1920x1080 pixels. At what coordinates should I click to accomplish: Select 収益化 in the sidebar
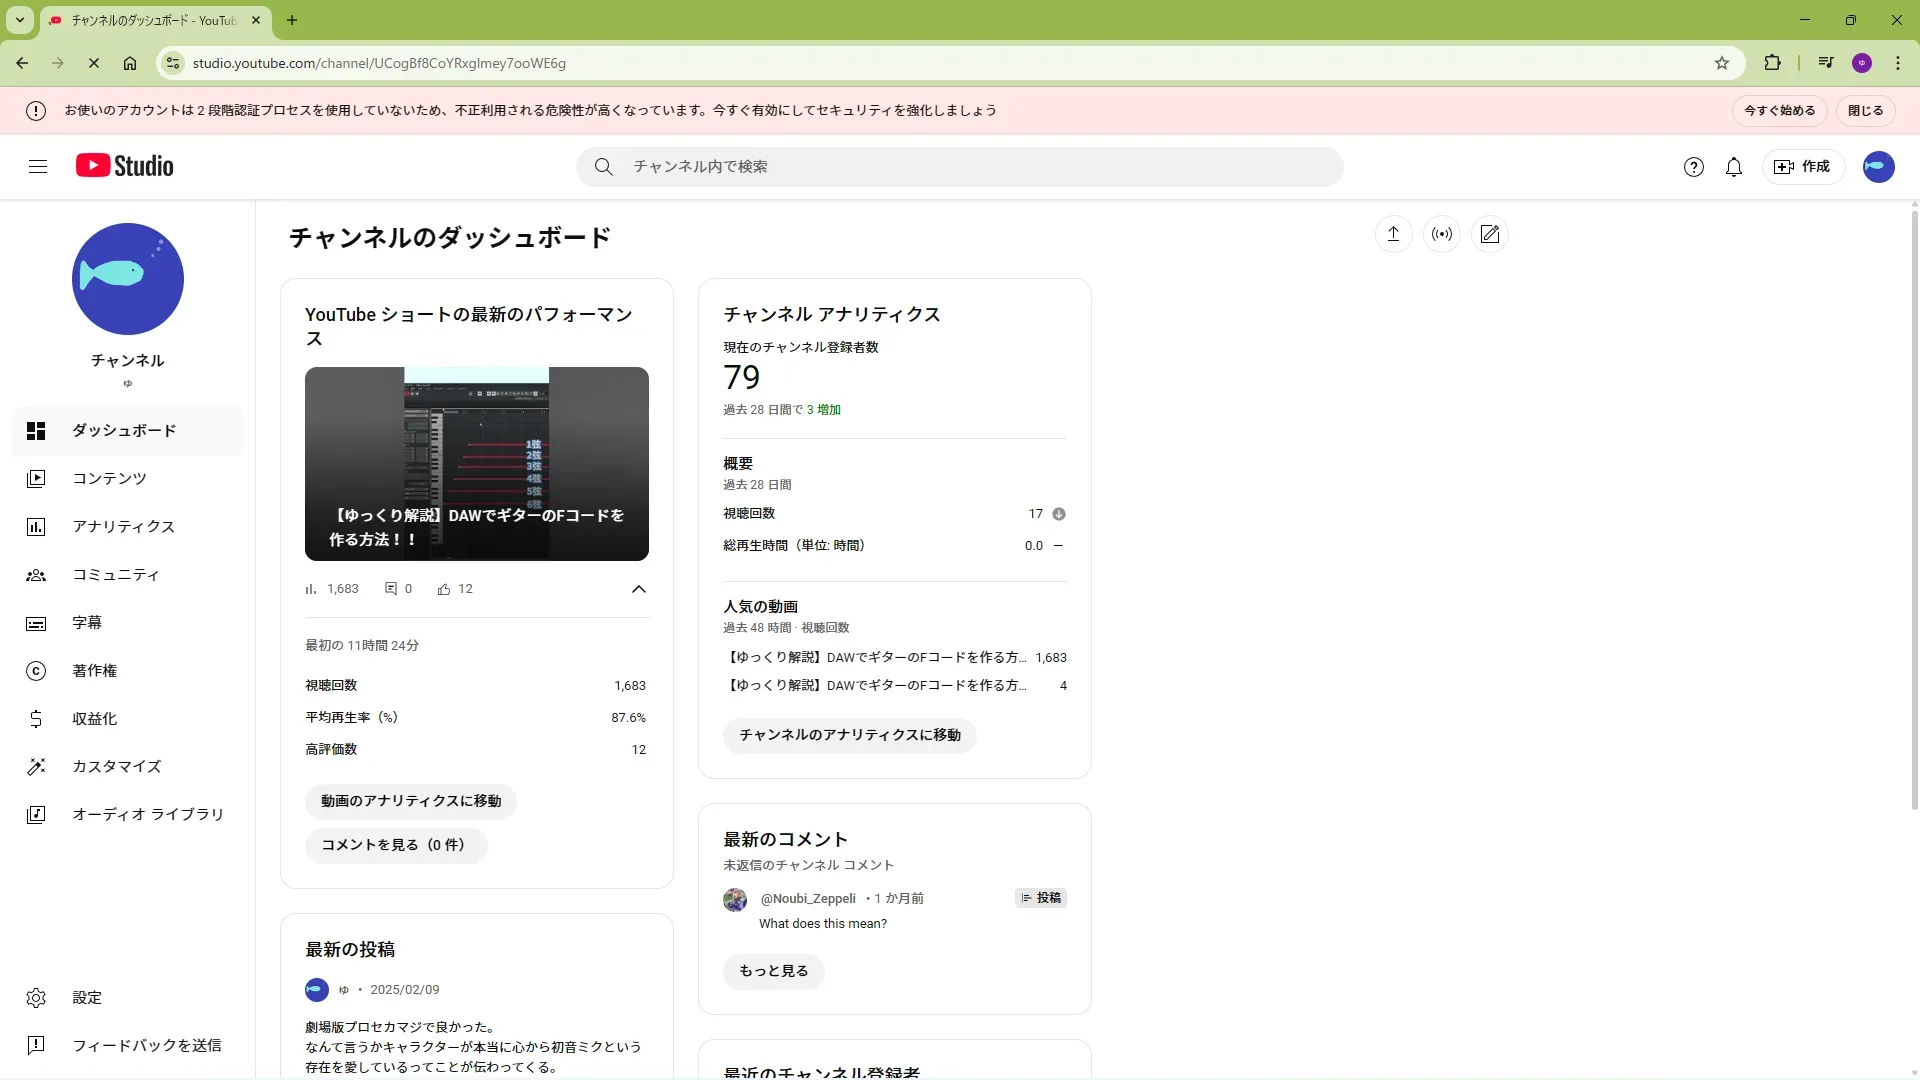click(94, 718)
